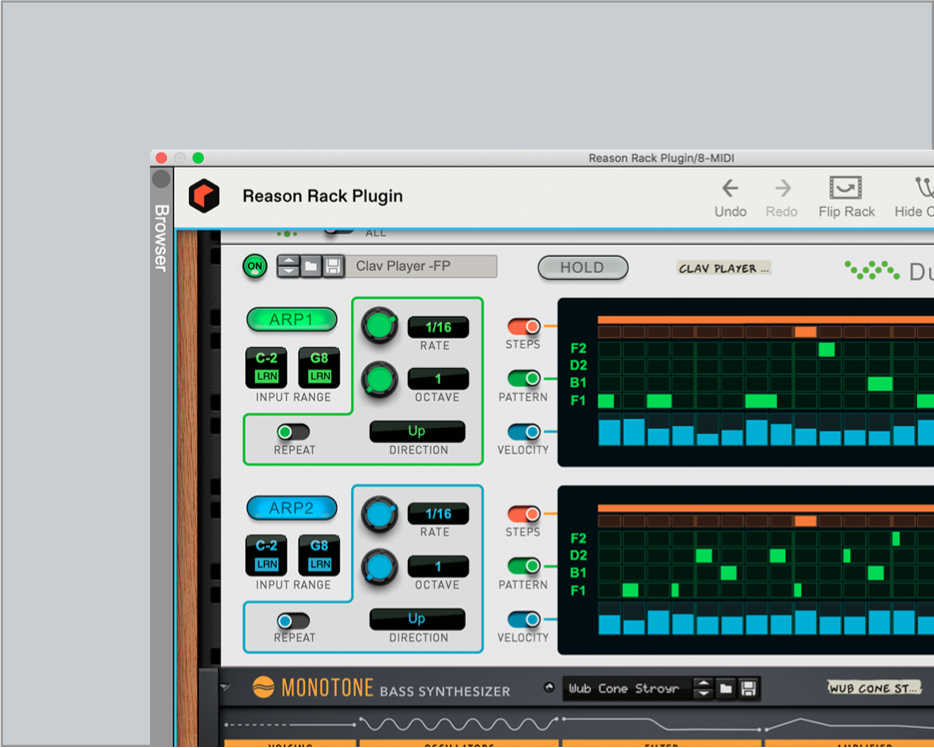Toggle ARP1 Velocity switch

[x=524, y=431]
